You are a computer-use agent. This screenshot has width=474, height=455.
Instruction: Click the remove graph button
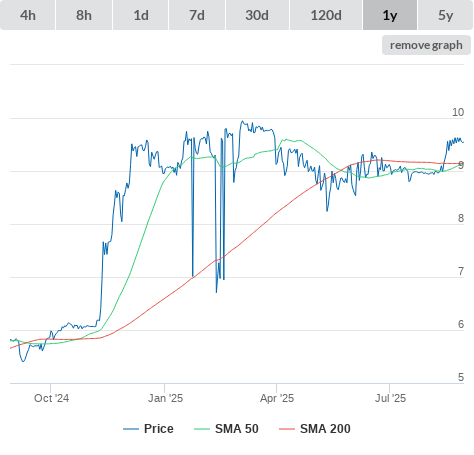426,45
